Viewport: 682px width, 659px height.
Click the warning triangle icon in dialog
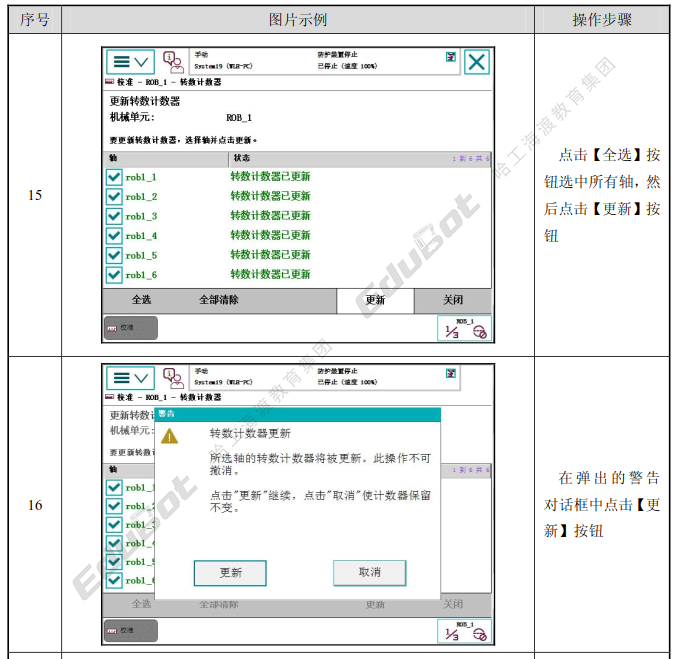coord(169,436)
